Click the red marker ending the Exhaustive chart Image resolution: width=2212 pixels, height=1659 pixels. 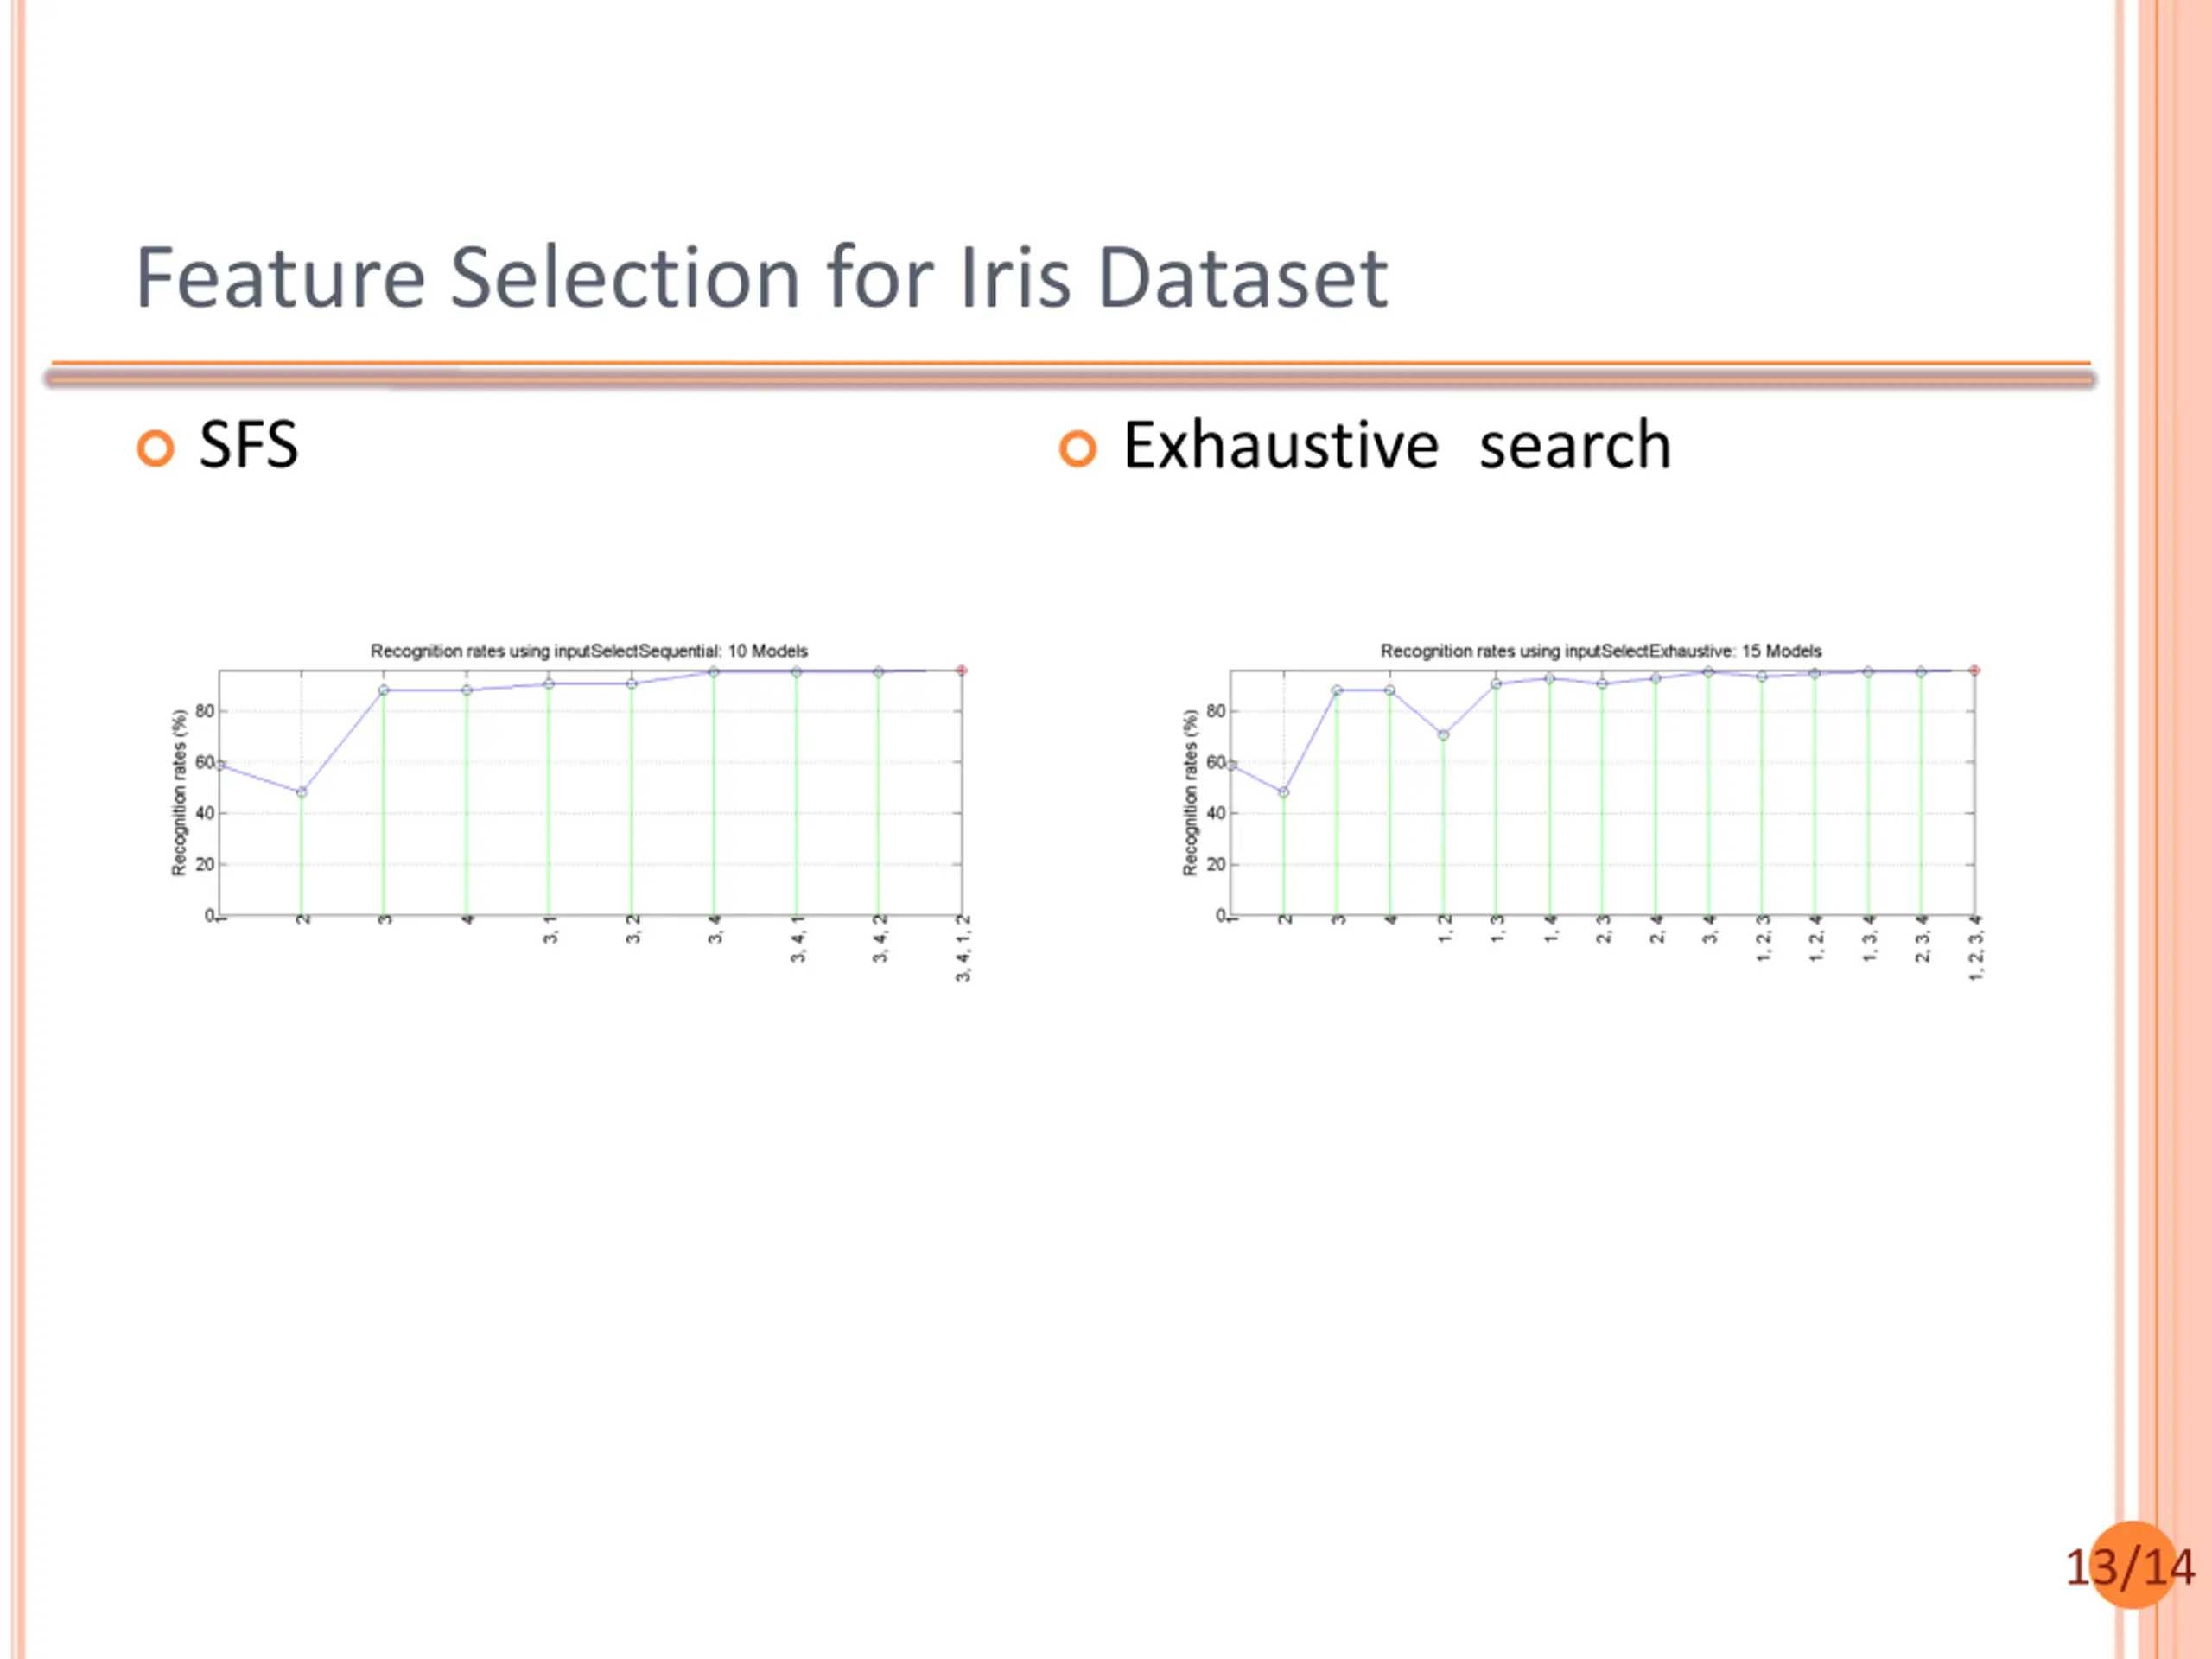click(x=1974, y=670)
